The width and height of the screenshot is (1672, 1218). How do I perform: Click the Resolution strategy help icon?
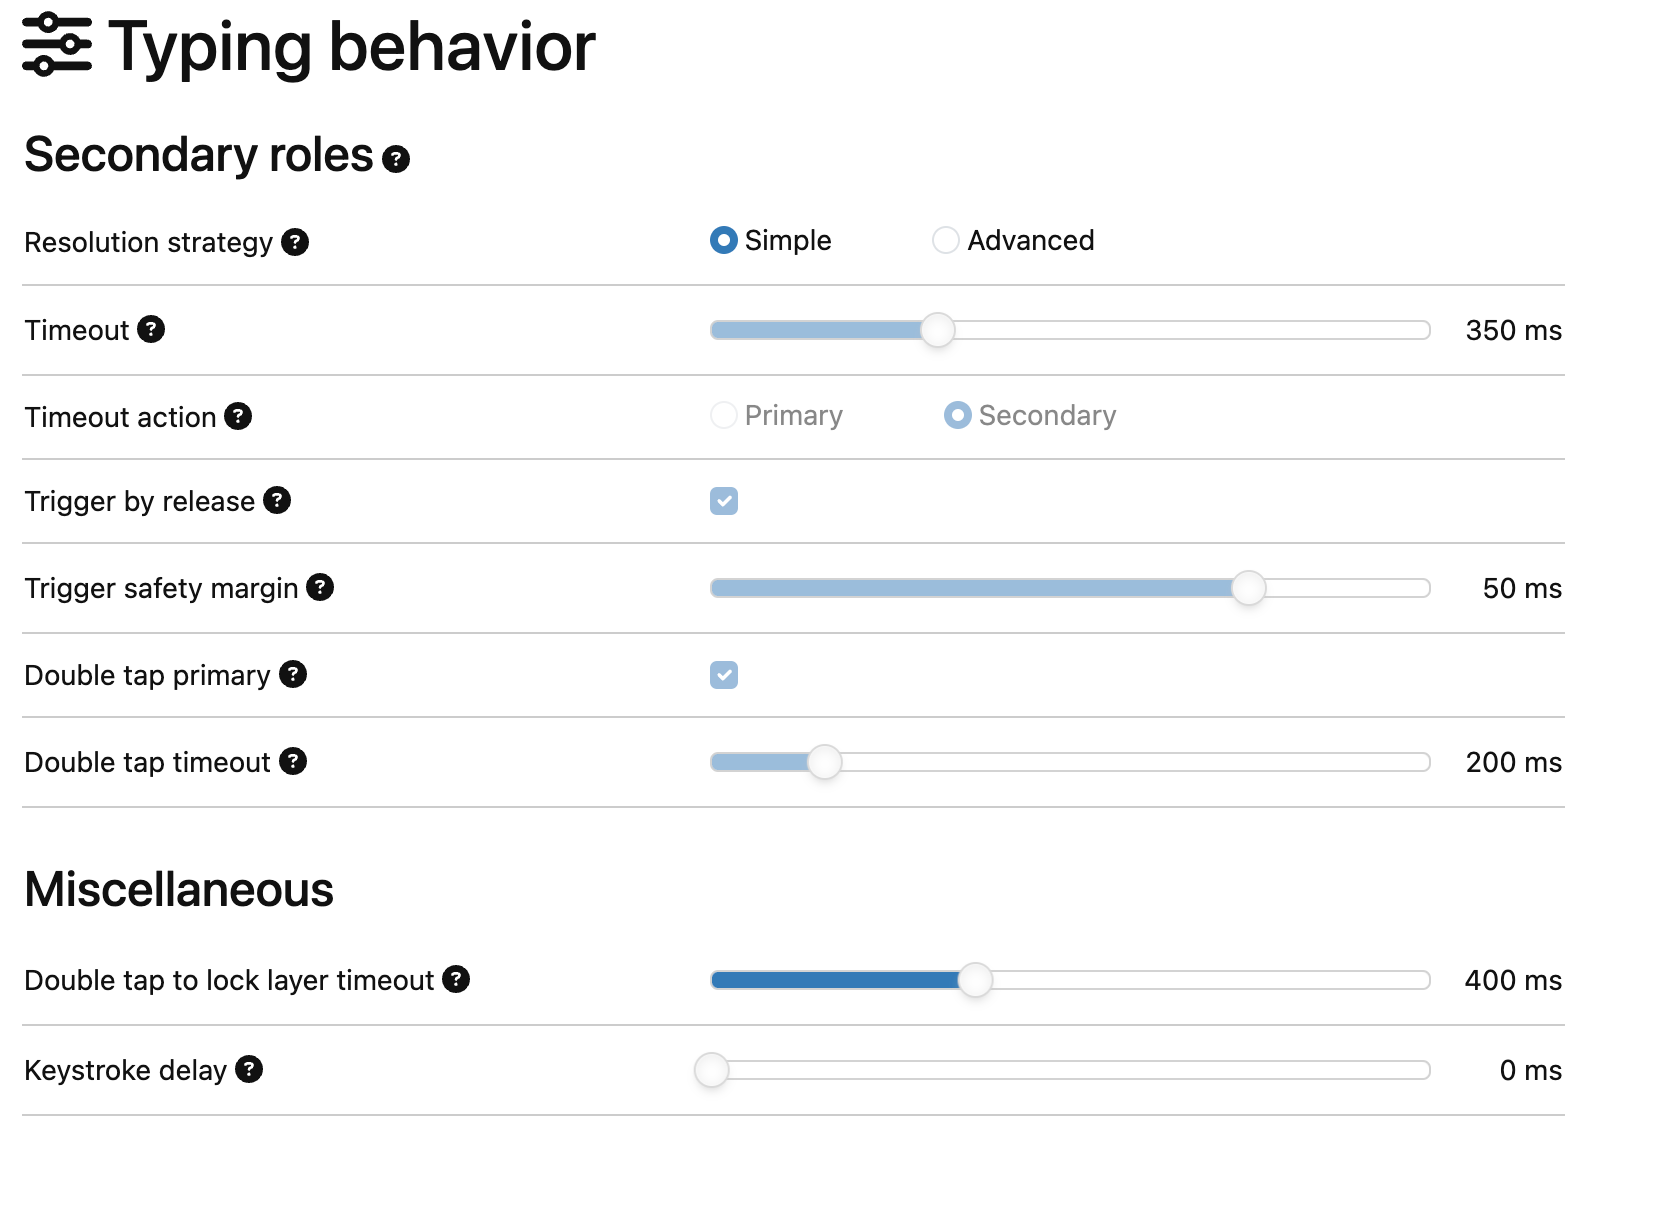[x=295, y=242]
